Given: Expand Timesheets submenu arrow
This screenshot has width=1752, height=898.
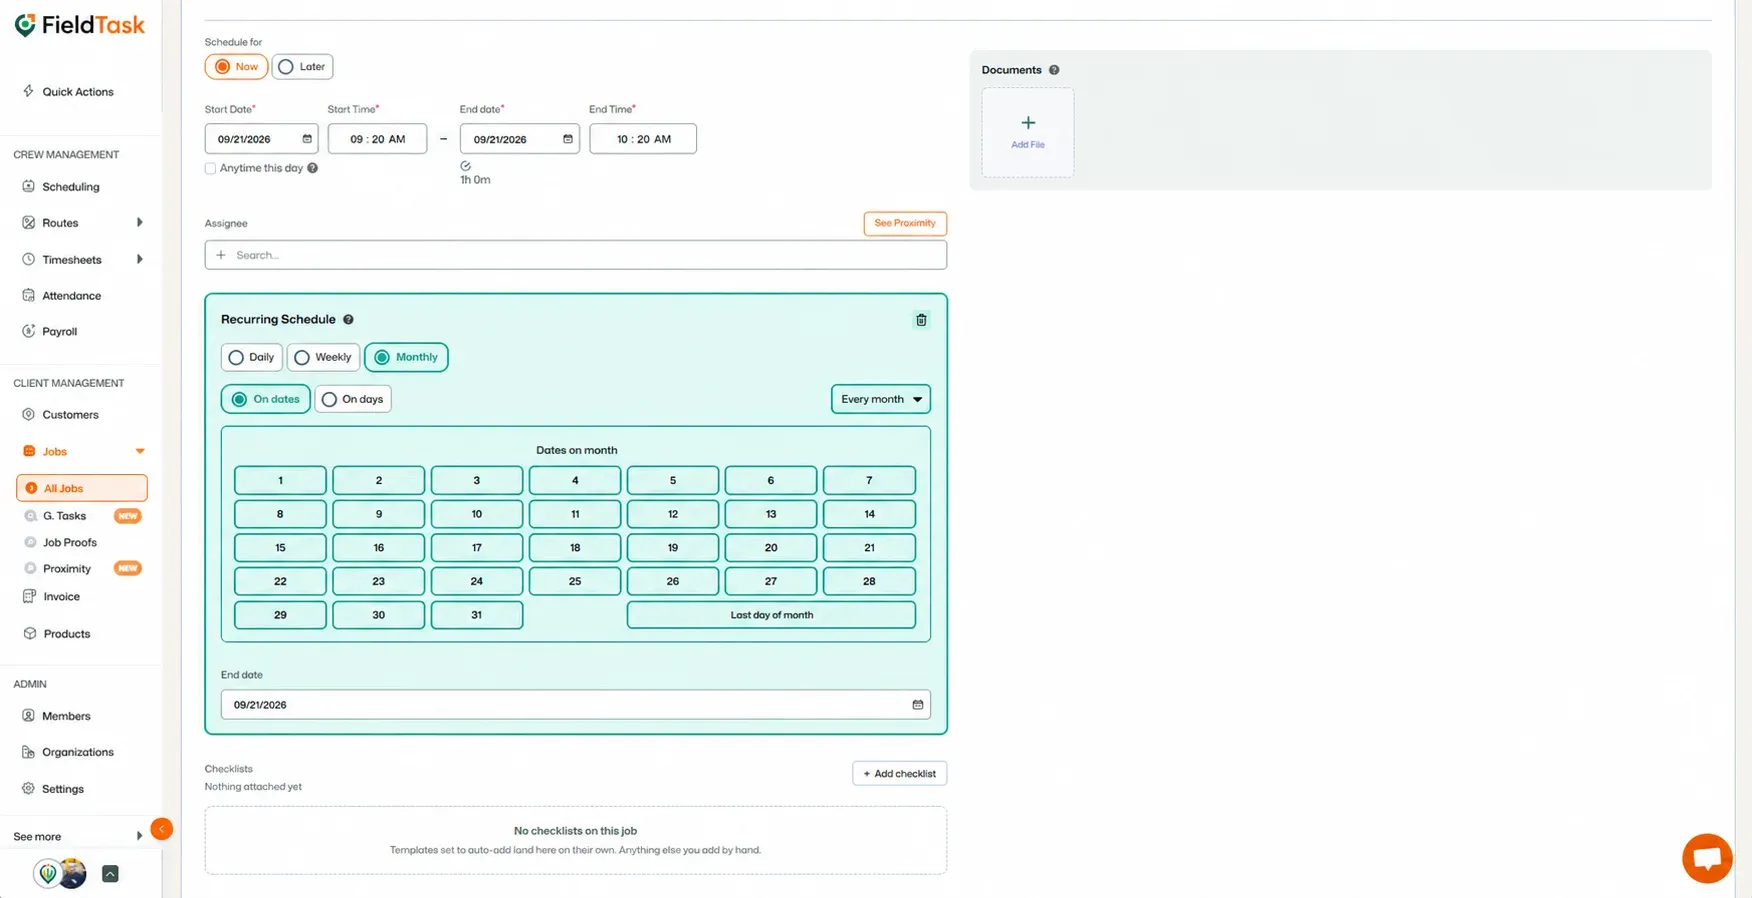Looking at the screenshot, I should 139,259.
